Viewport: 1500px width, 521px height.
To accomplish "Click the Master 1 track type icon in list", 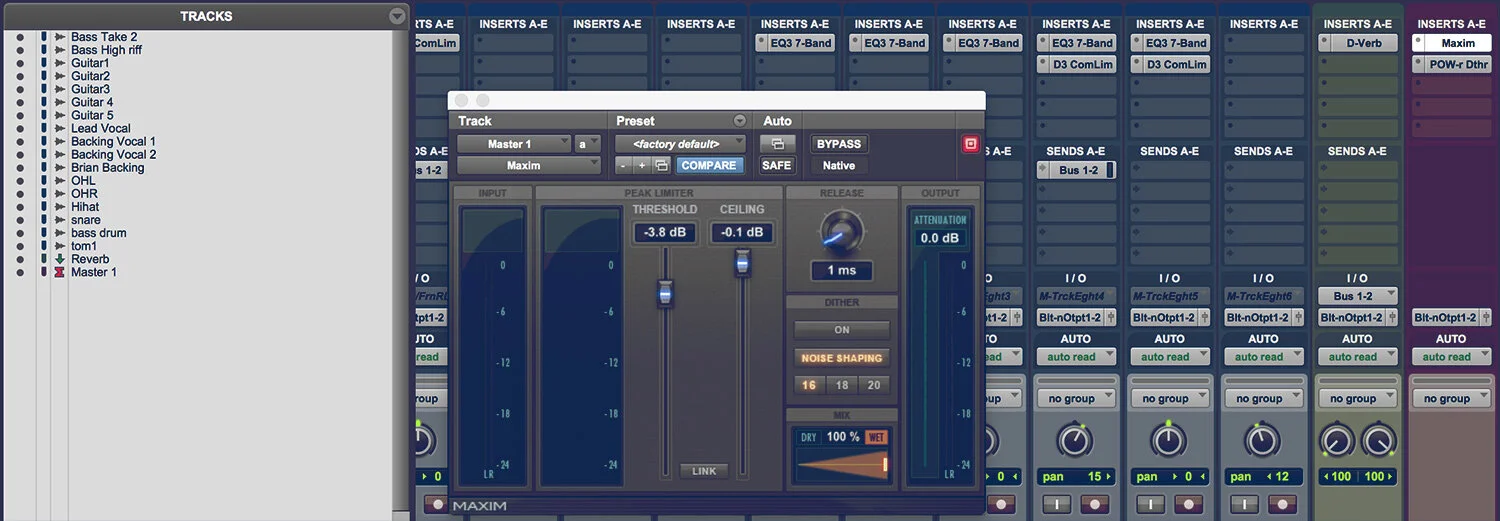I will coord(60,272).
